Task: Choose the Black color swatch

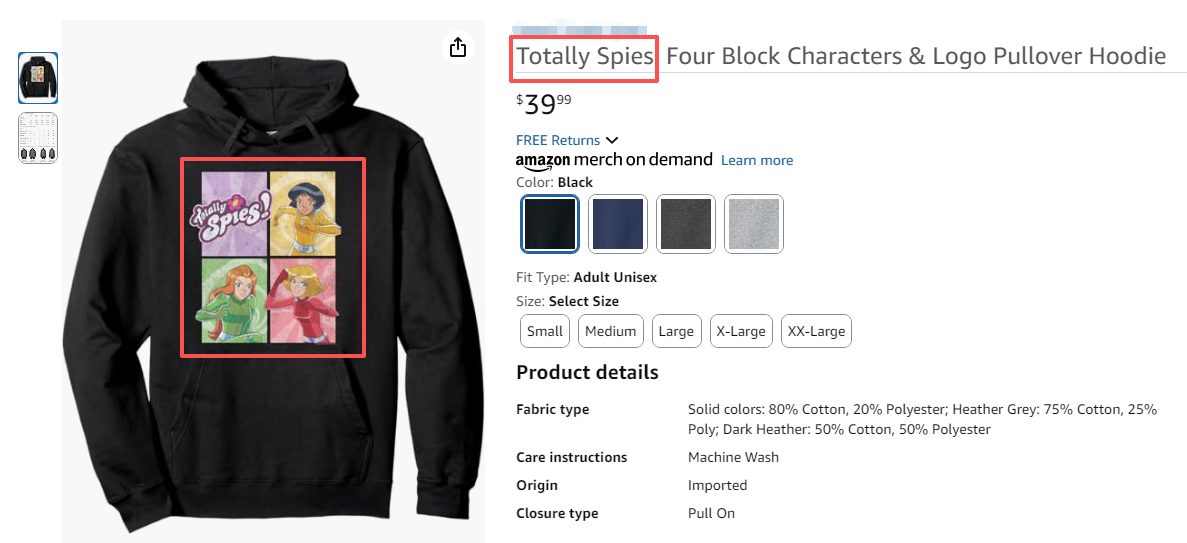Action: pyautogui.click(x=550, y=223)
